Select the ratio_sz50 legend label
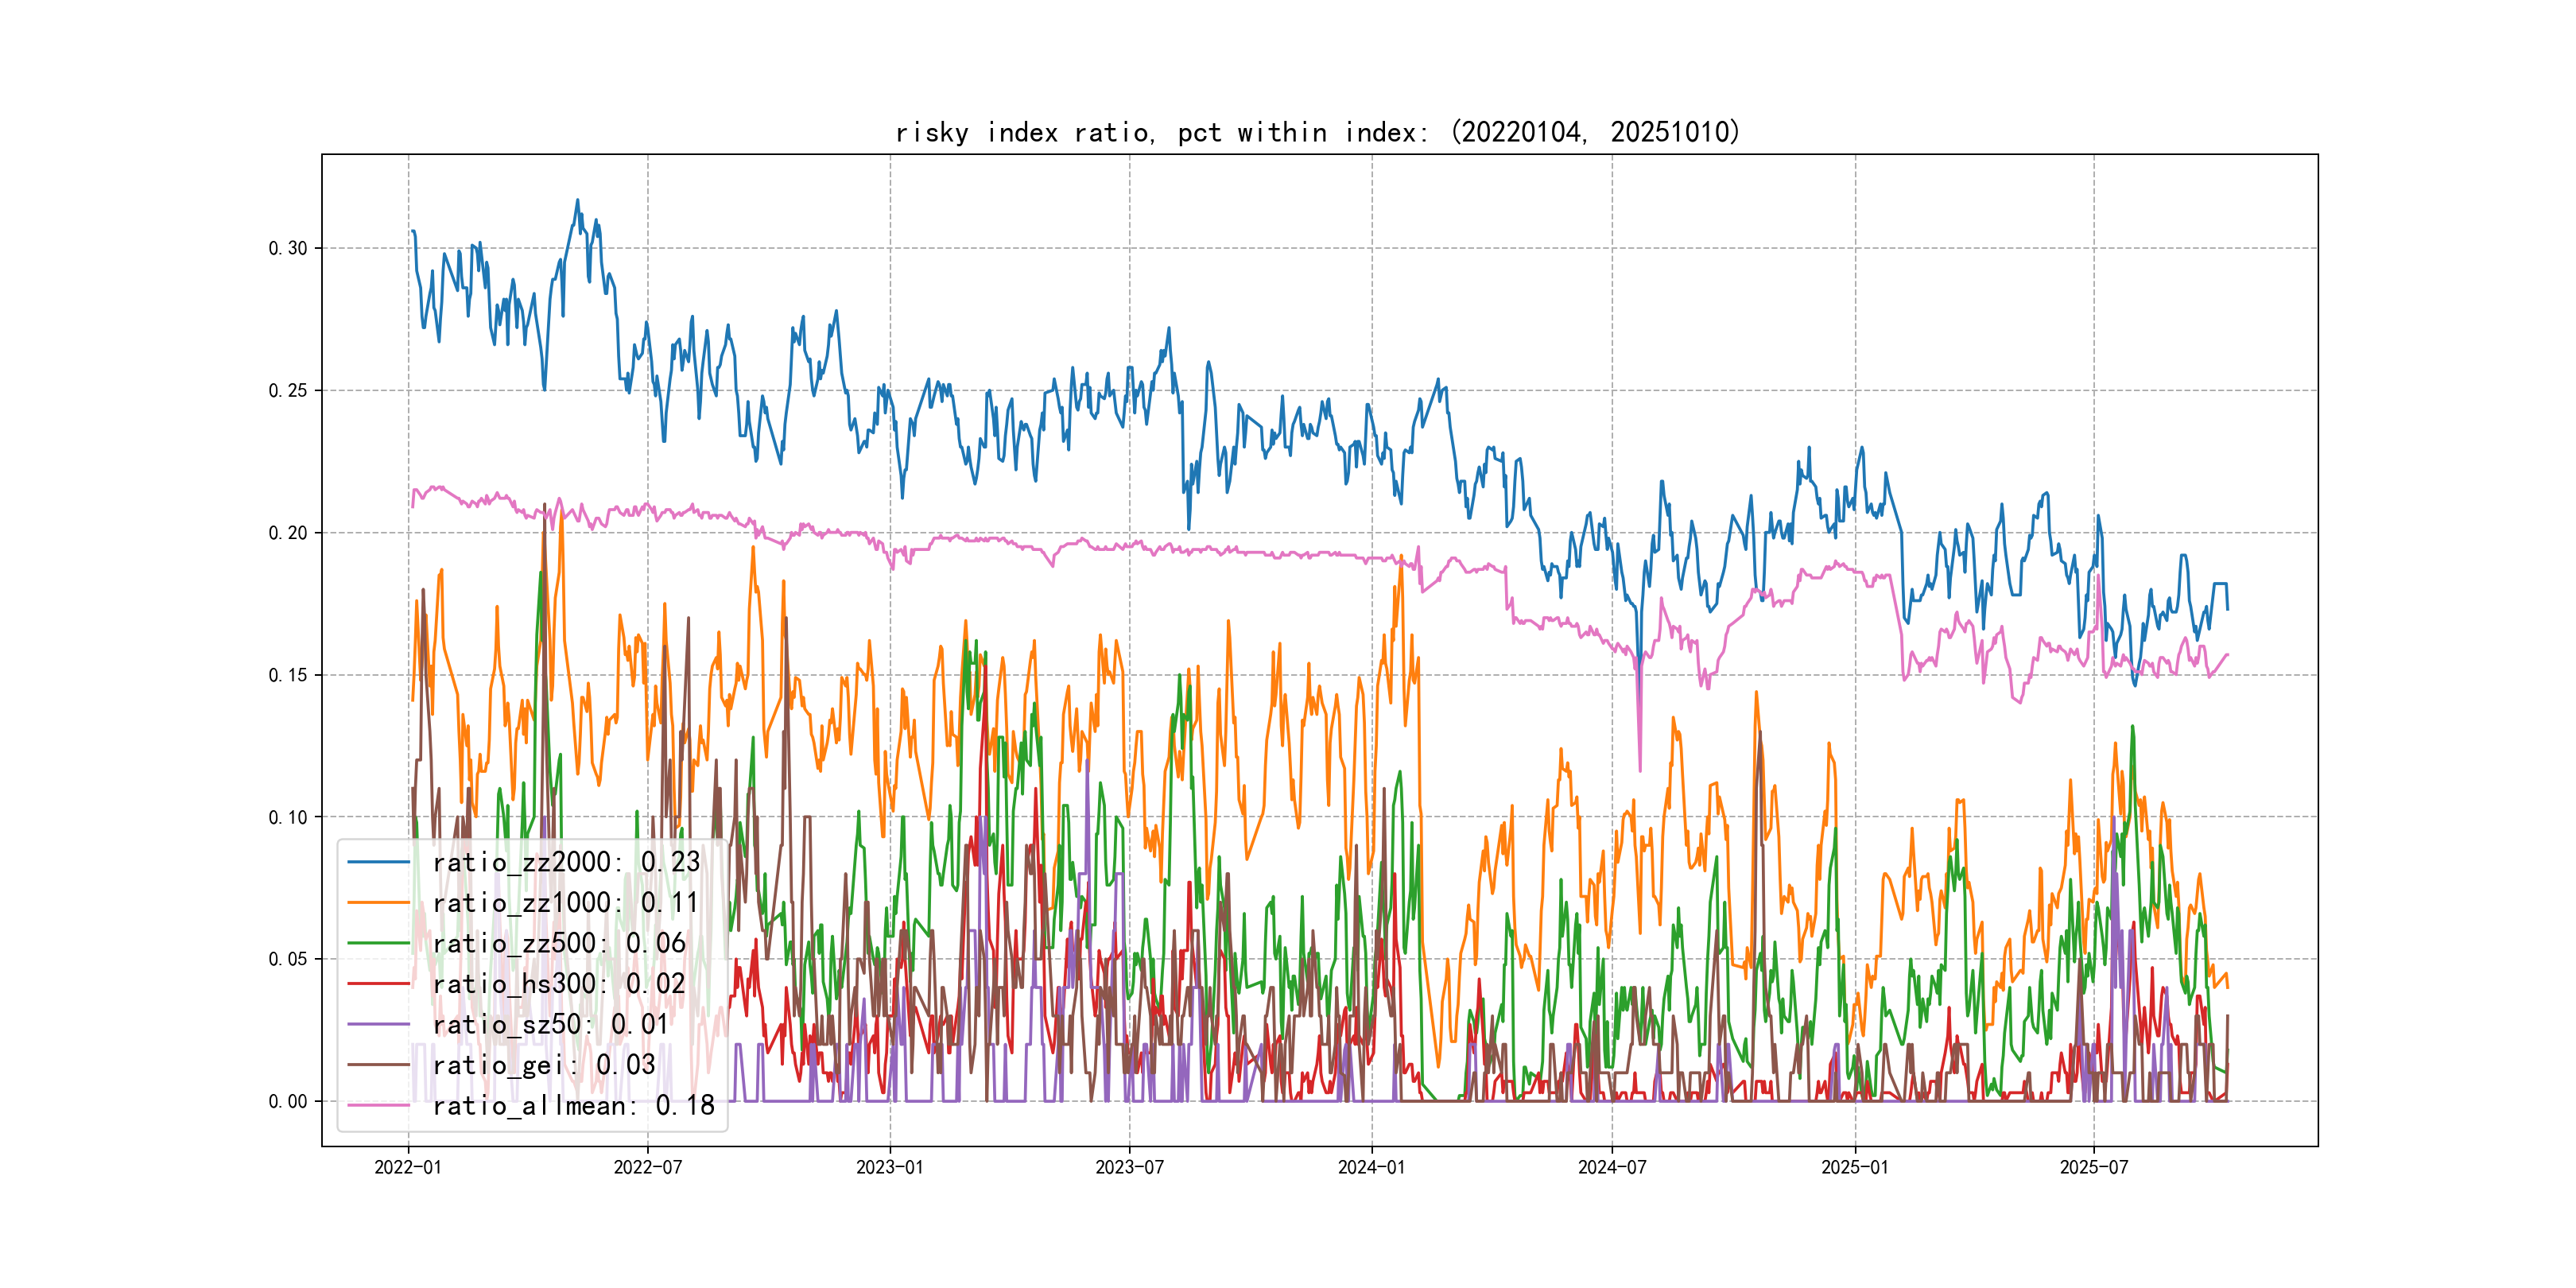 pyautogui.click(x=550, y=1024)
